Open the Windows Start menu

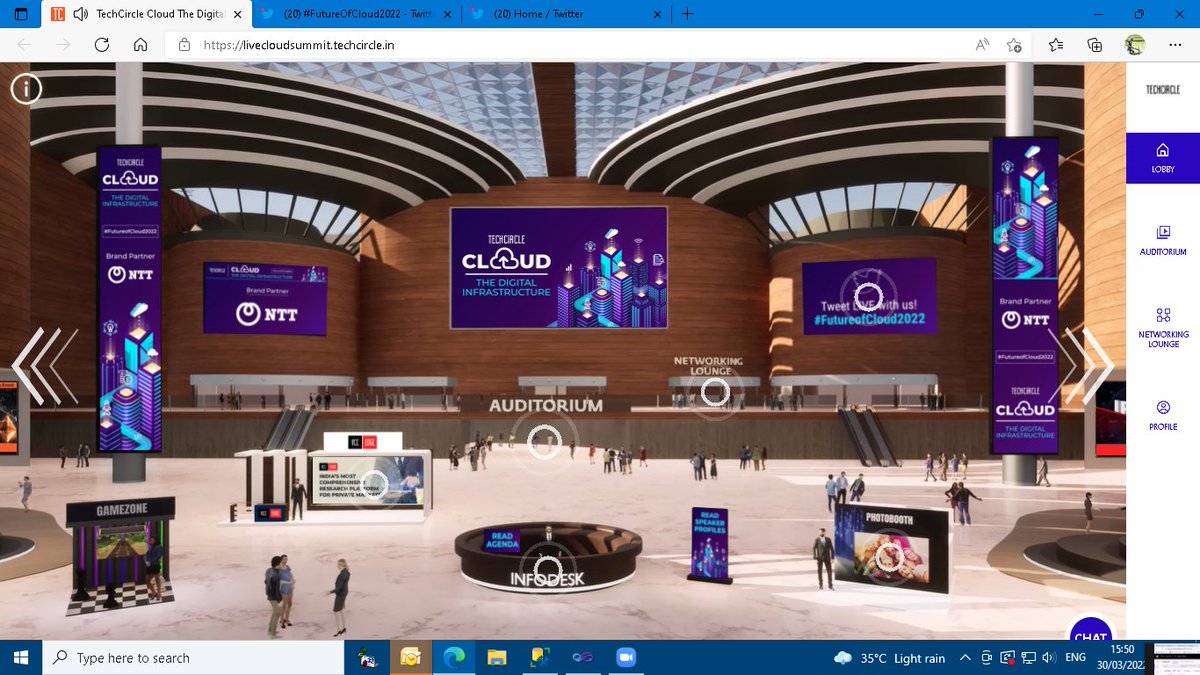(x=22, y=657)
